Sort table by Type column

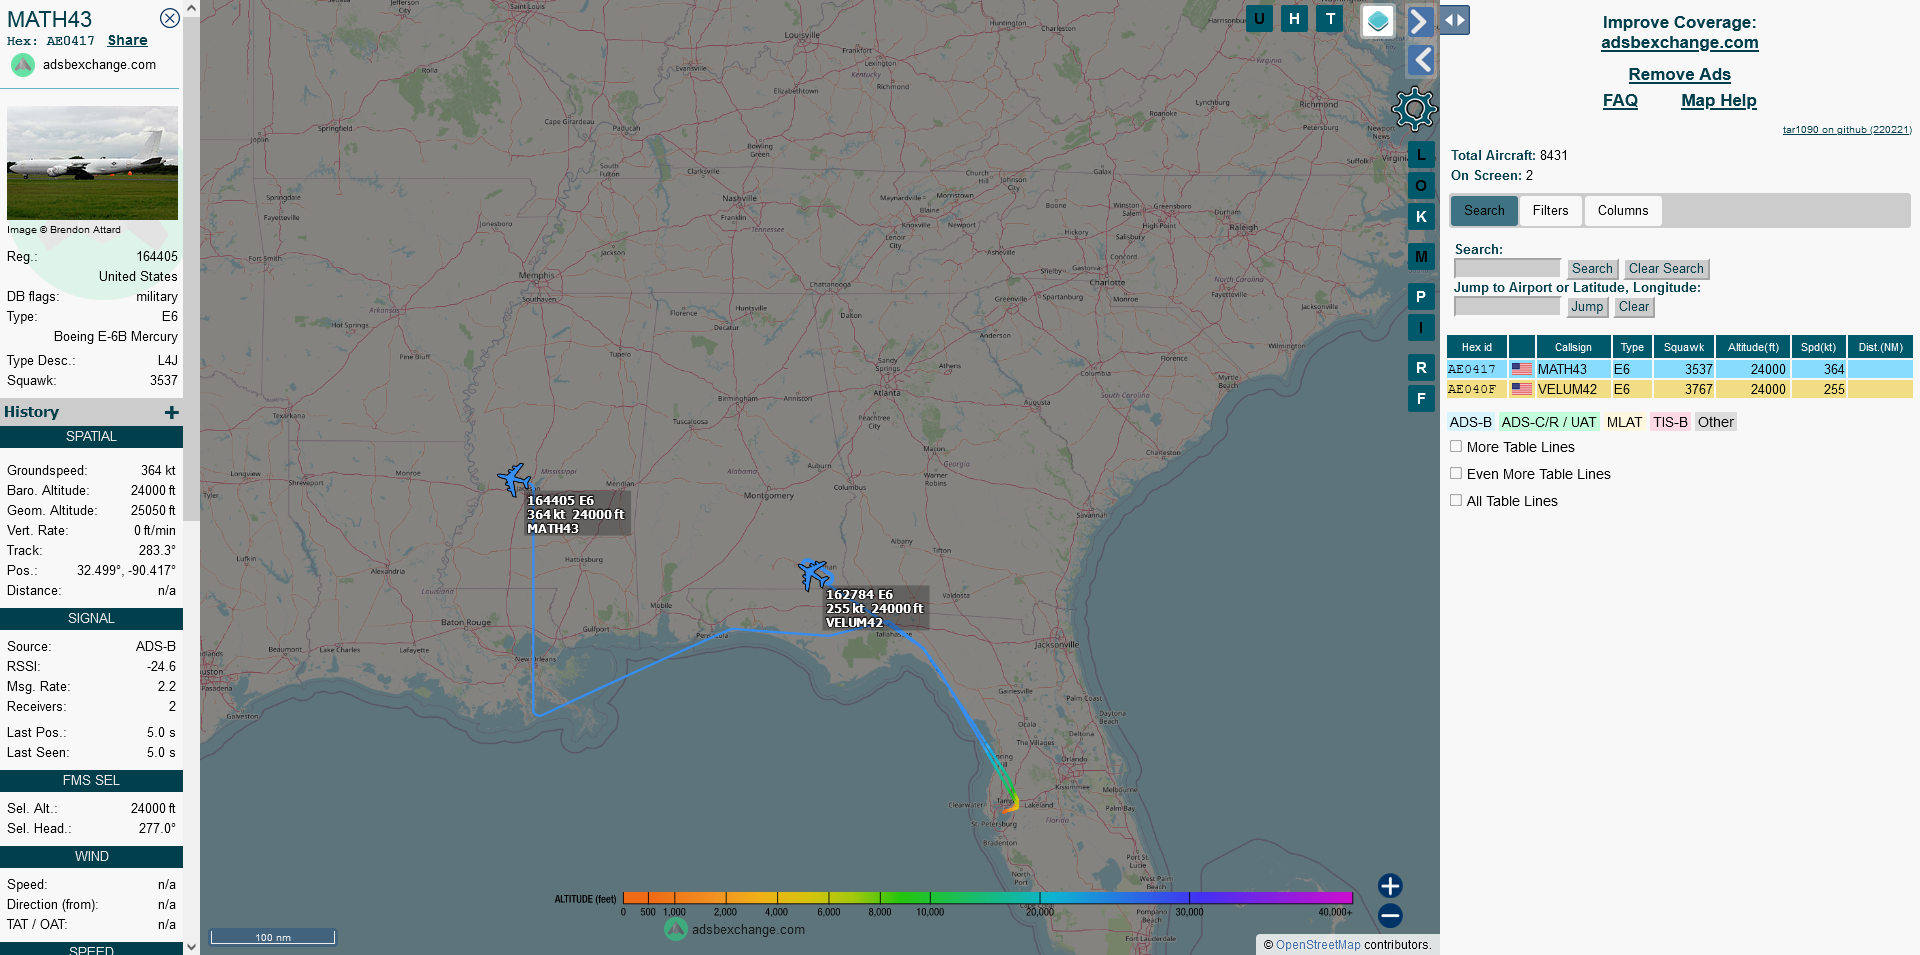click(1632, 347)
